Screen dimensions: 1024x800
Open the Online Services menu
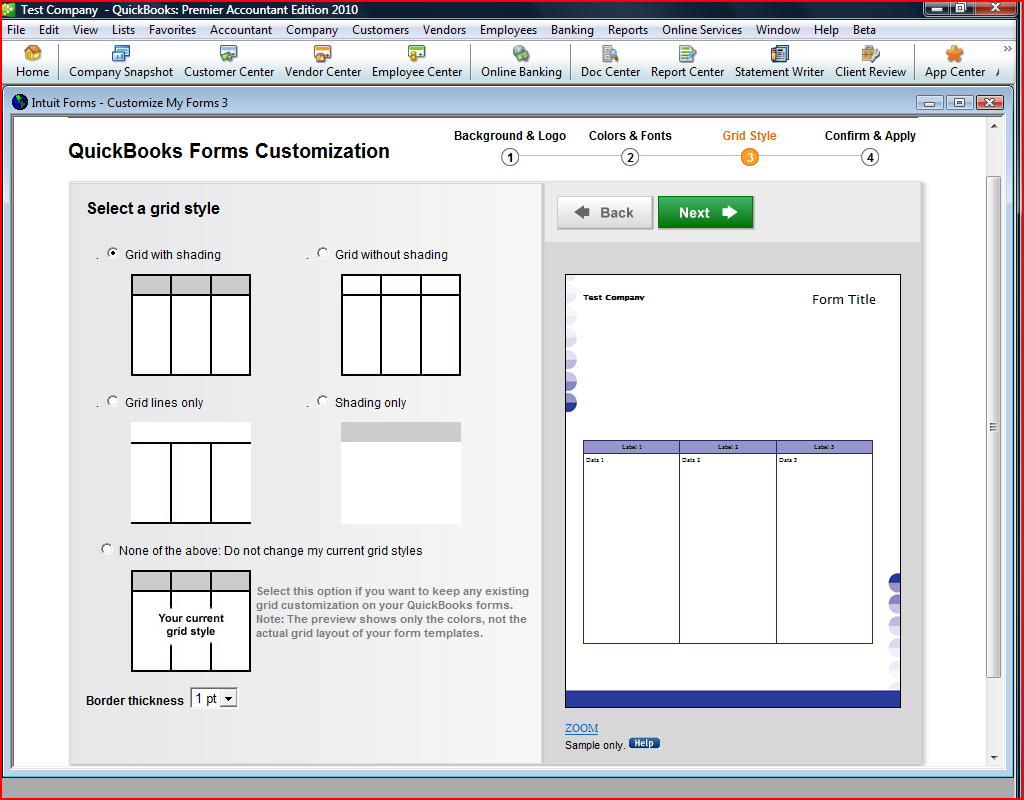point(702,30)
